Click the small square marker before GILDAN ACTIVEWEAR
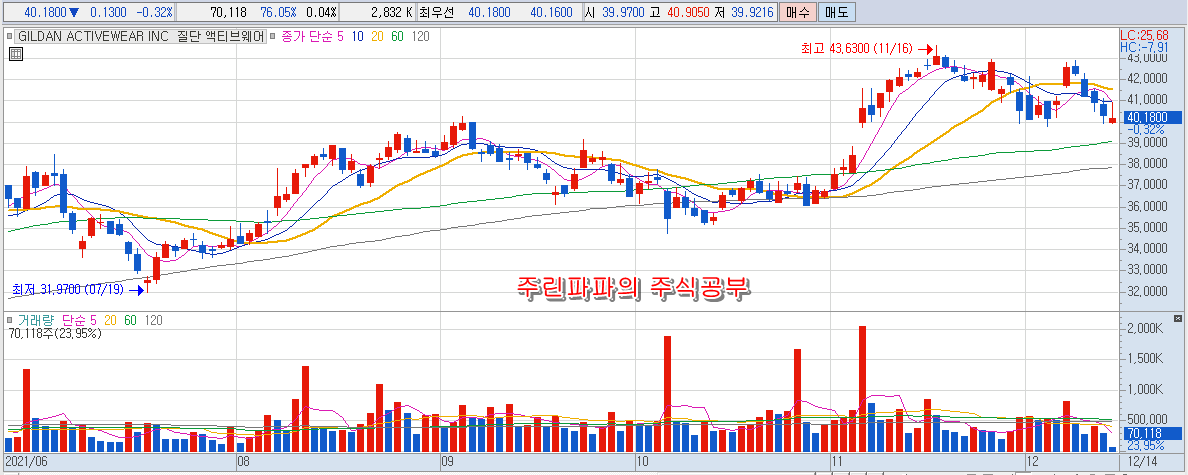 point(9,36)
